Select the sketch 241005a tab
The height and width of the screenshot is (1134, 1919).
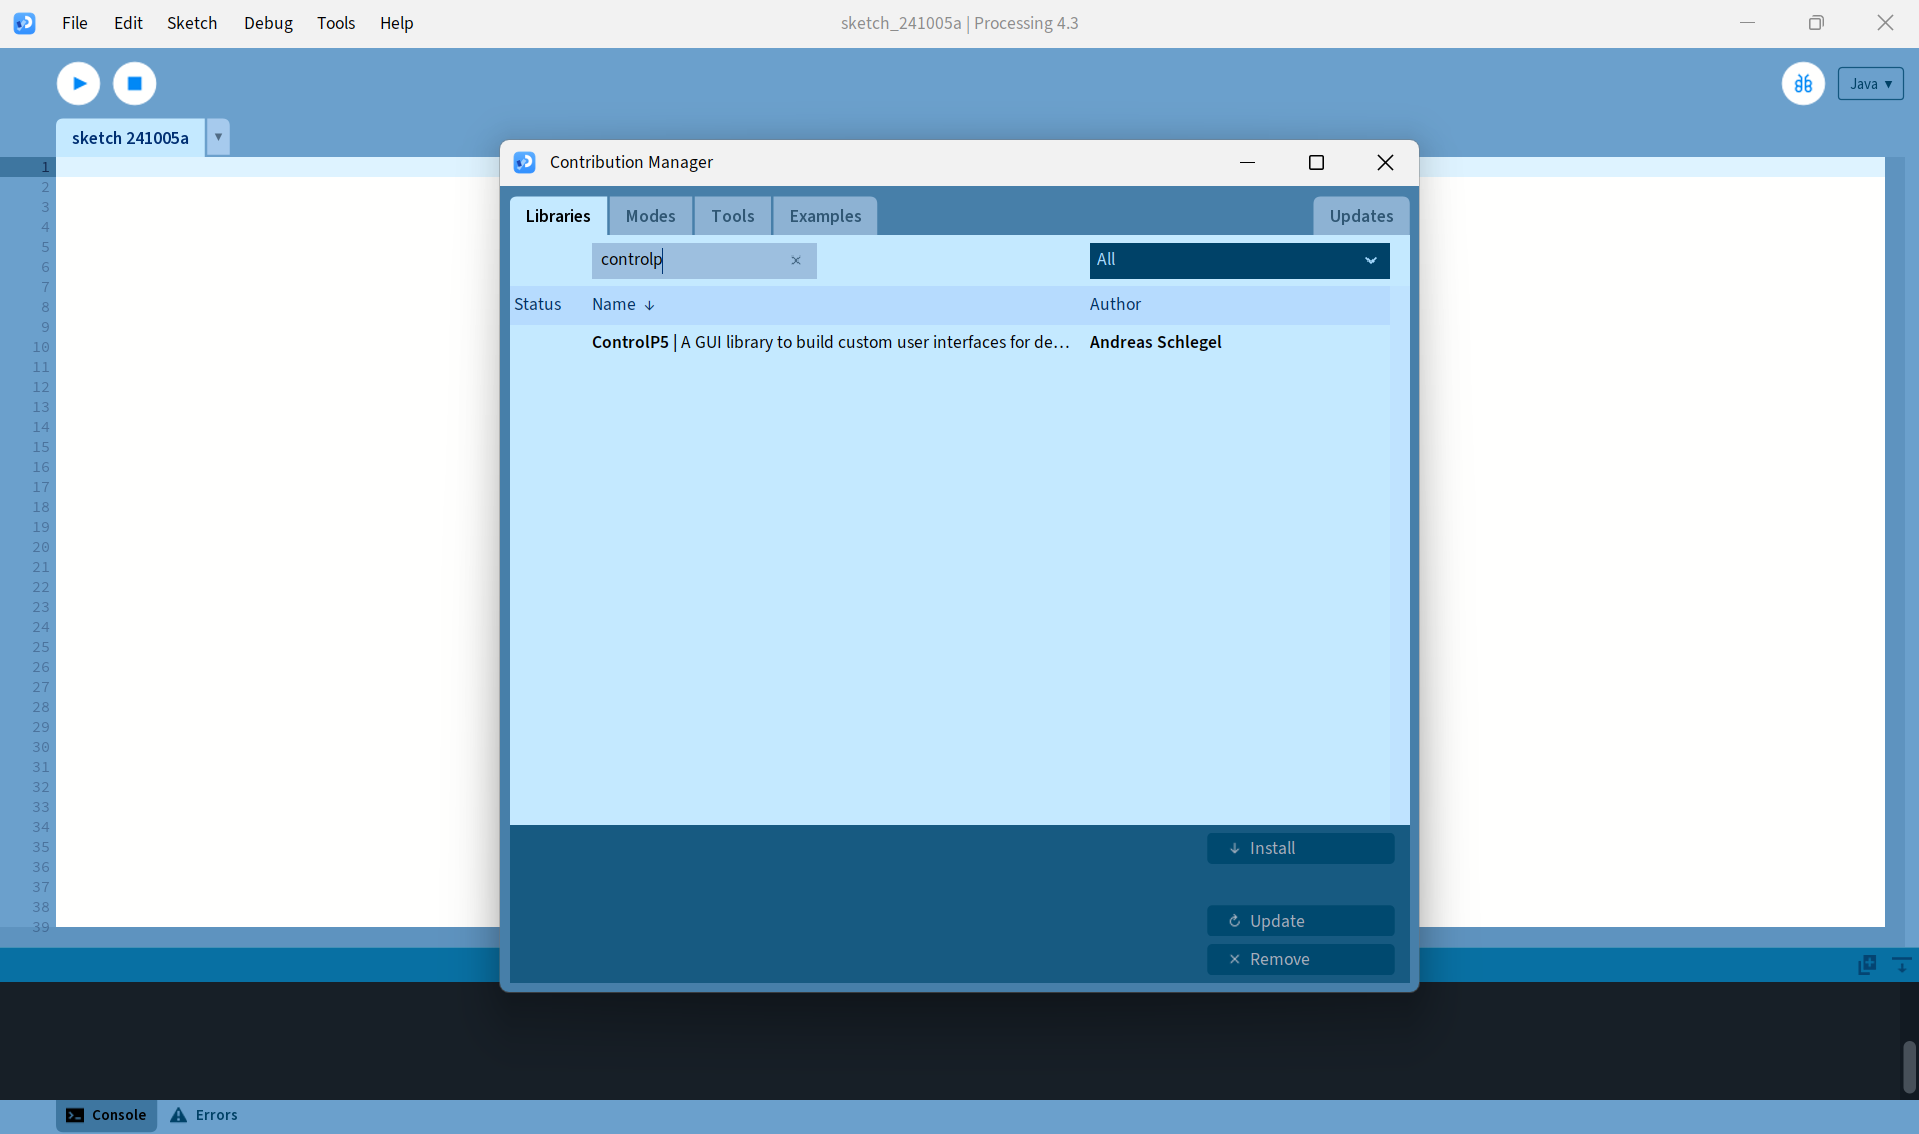coord(130,137)
